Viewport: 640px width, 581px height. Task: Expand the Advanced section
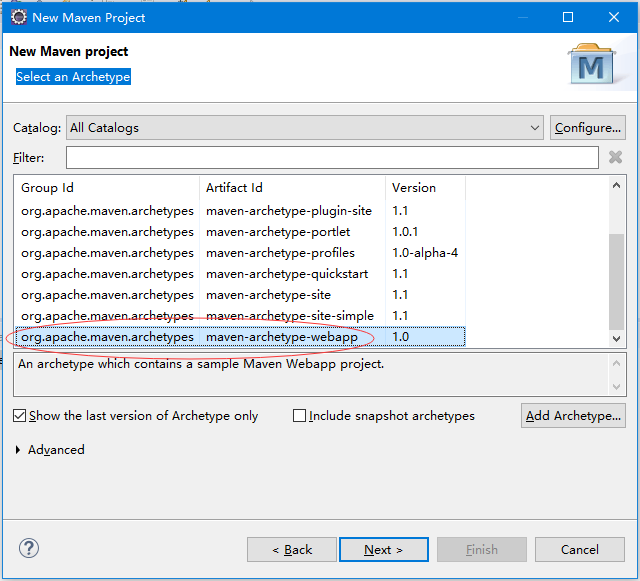[x=18, y=450]
